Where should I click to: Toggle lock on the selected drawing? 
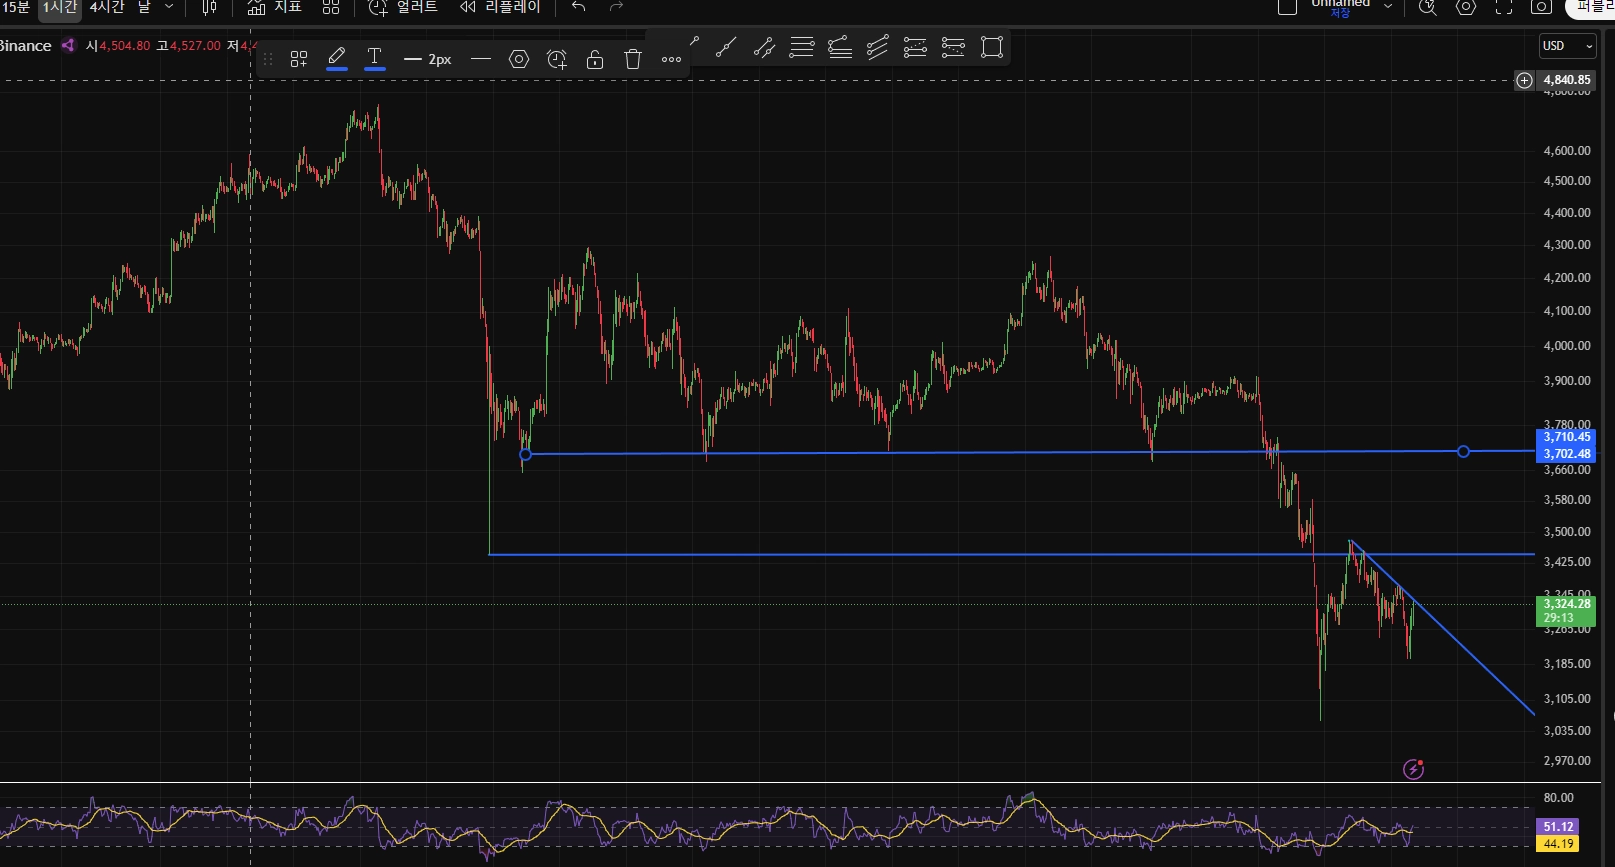(x=595, y=59)
